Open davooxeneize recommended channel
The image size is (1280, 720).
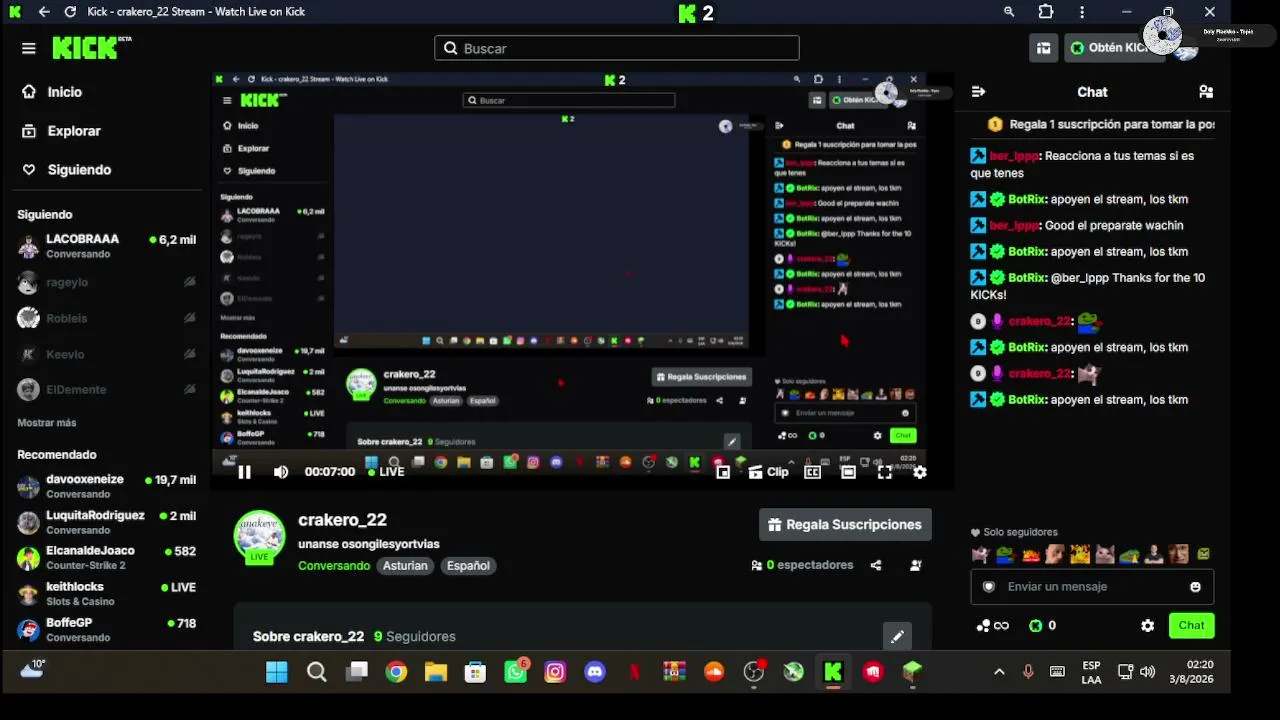(106, 487)
